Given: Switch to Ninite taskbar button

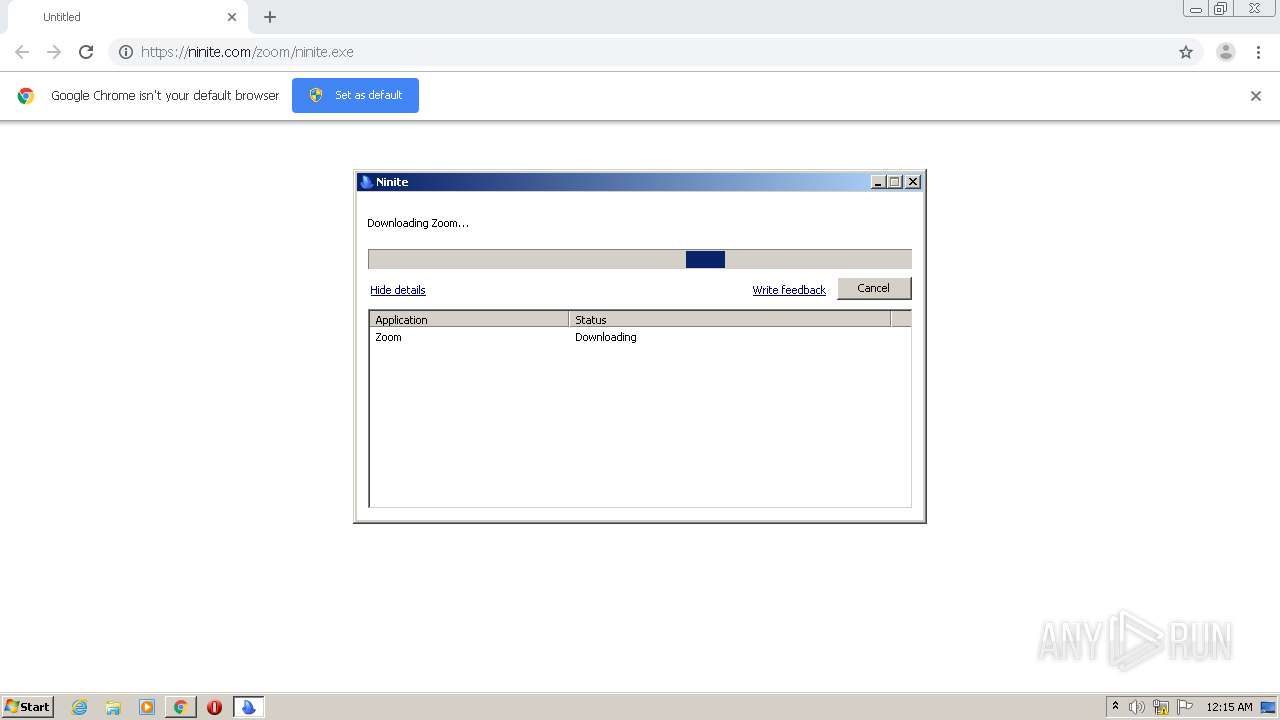Looking at the screenshot, I should pos(248,707).
